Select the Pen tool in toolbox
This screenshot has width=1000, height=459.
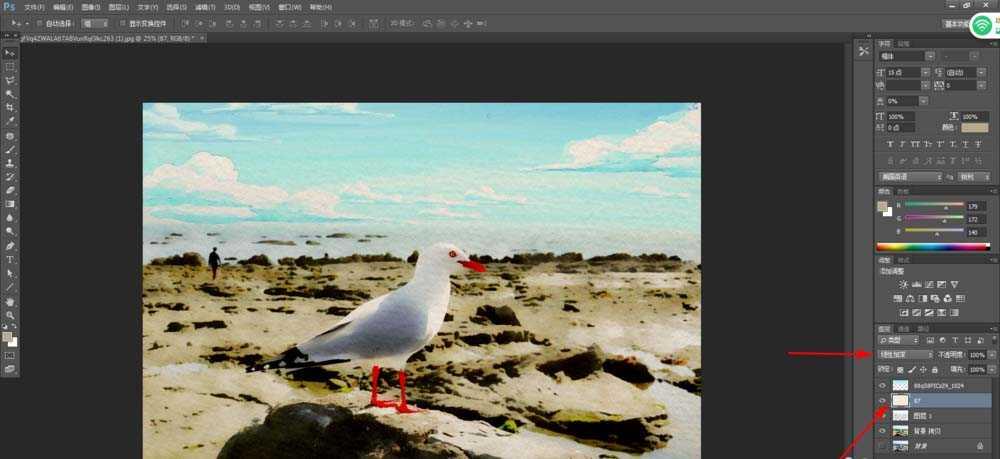coord(10,246)
